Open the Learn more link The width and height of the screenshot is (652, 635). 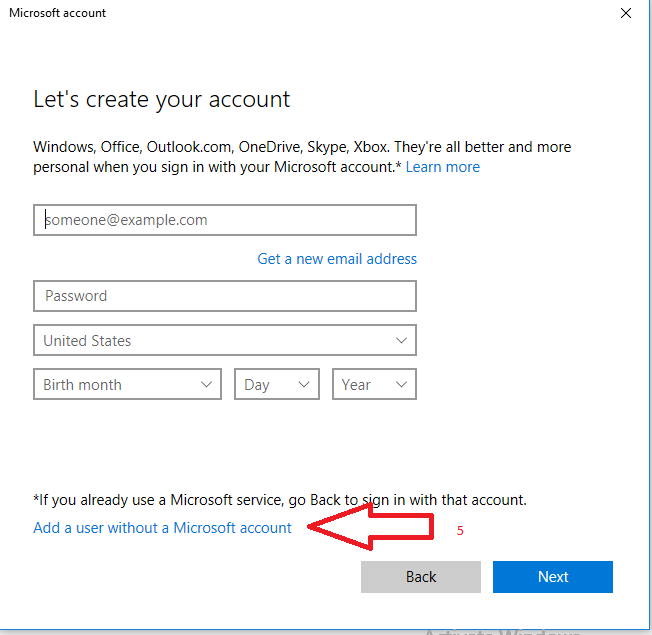442,167
